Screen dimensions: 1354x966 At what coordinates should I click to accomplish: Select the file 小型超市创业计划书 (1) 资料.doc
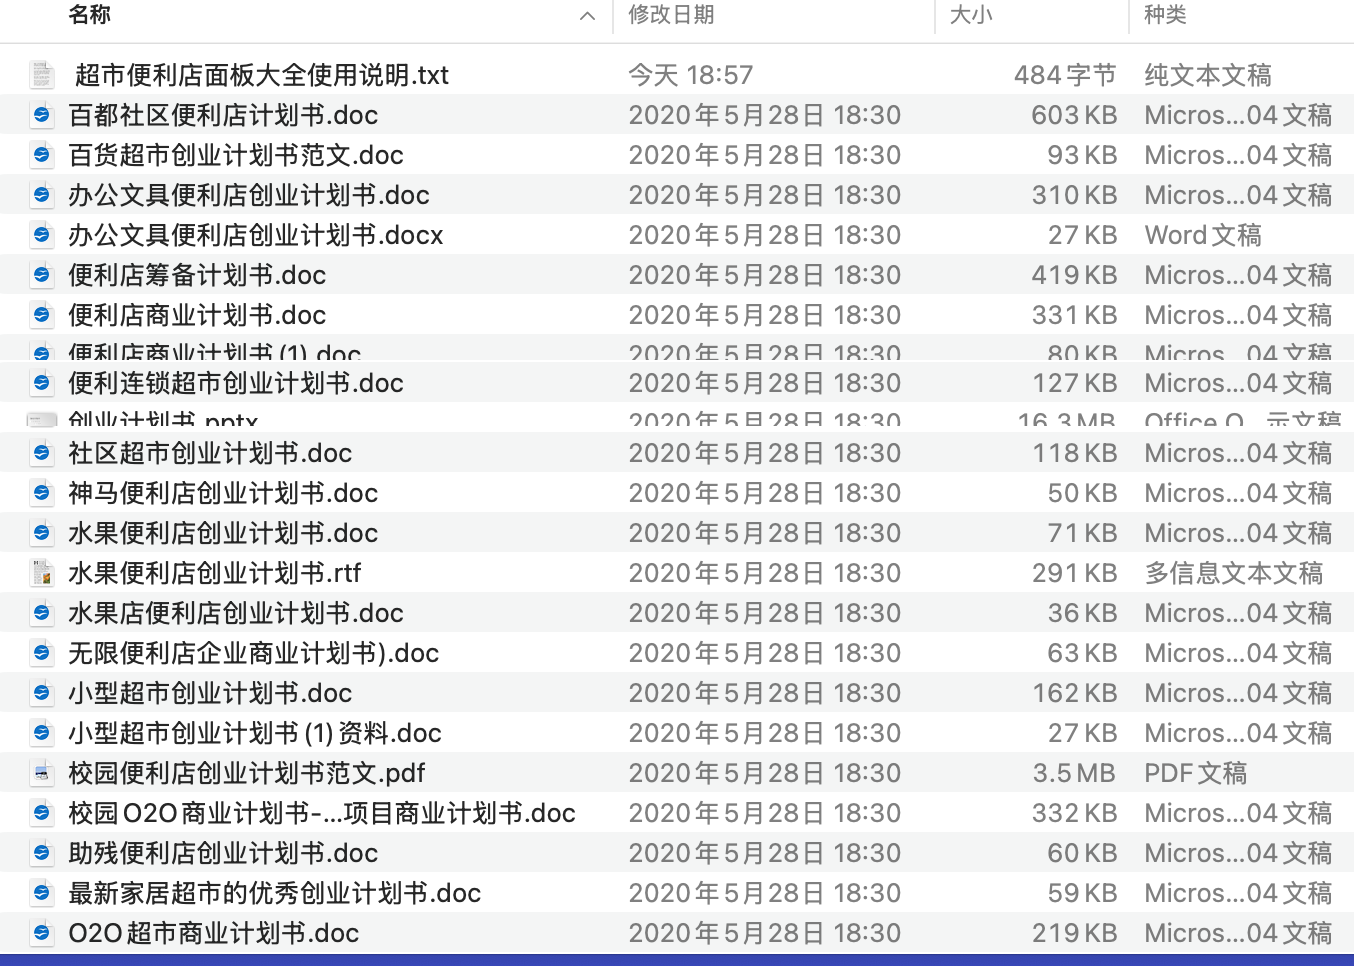(x=255, y=733)
